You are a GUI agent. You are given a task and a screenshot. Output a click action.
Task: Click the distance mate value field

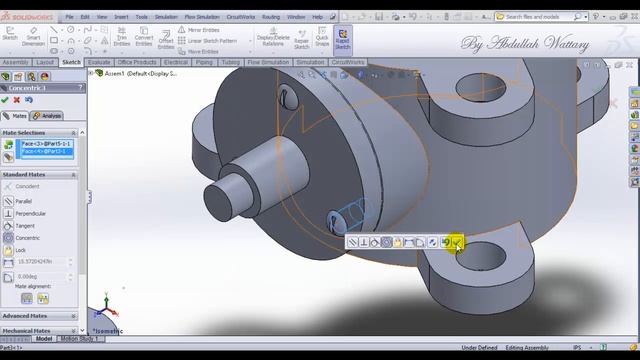pos(42,261)
